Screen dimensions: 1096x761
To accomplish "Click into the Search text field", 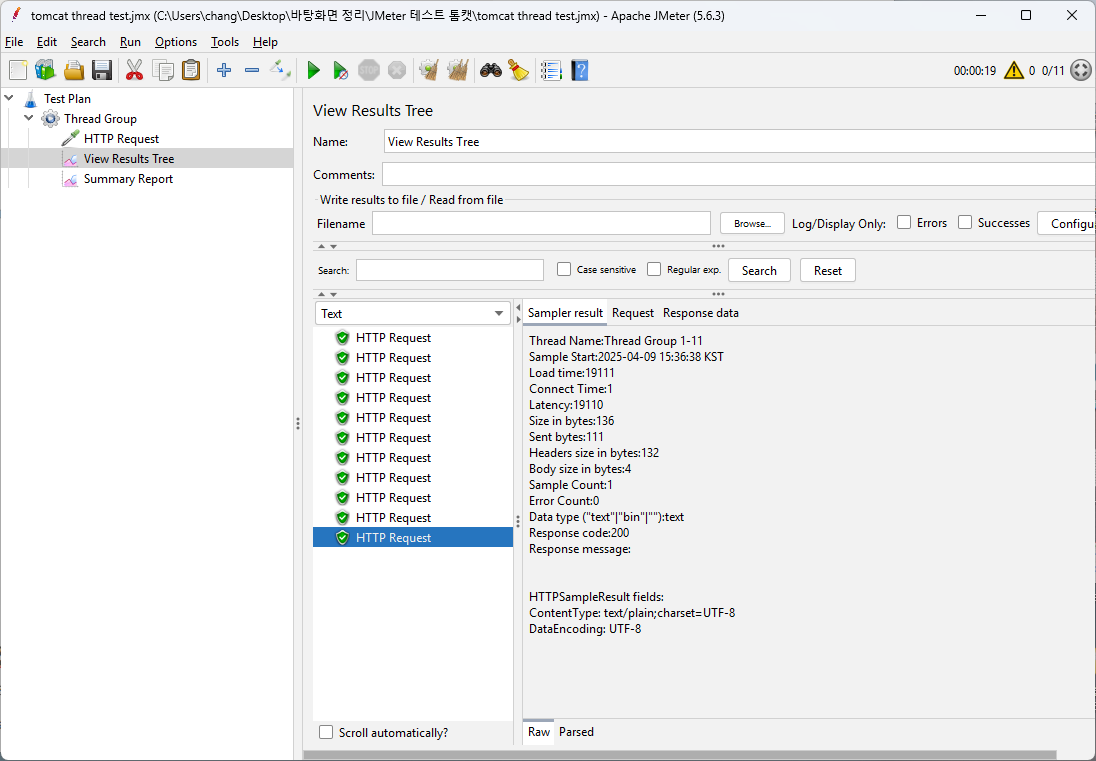I will [449, 270].
